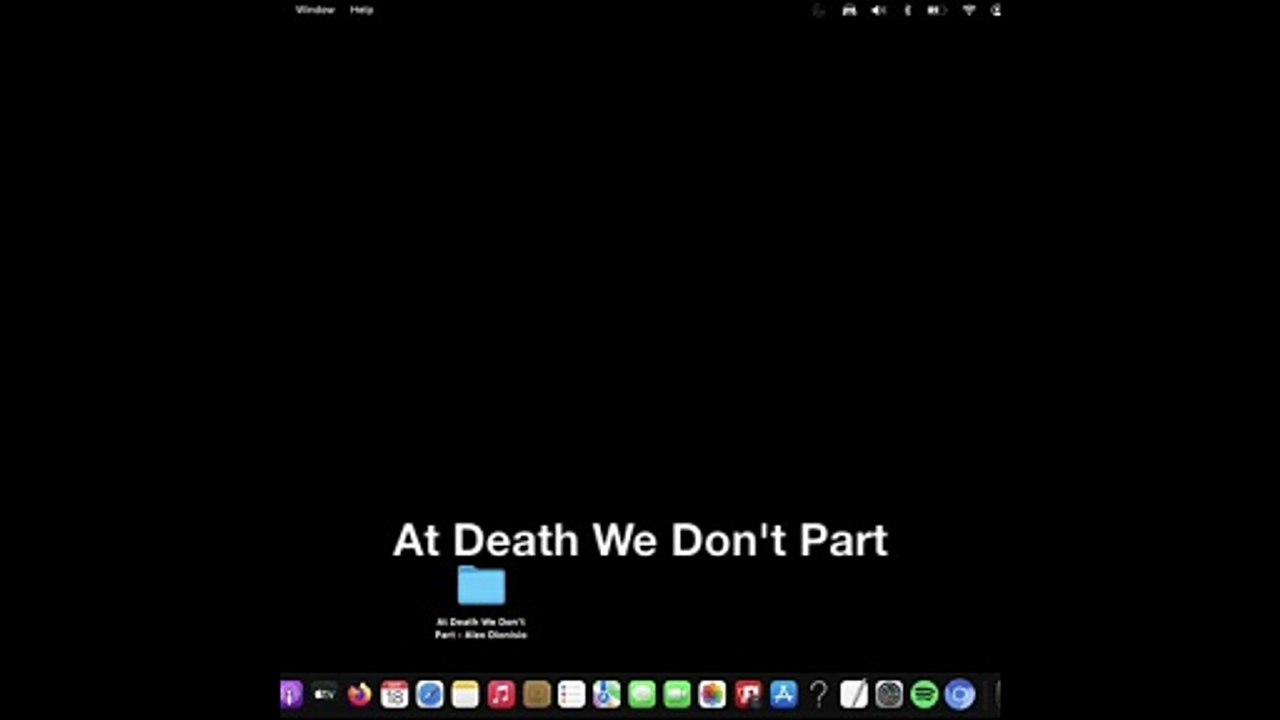The width and height of the screenshot is (1280, 720).
Task: Launch Spotify from the Dock
Action: (924, 694)
